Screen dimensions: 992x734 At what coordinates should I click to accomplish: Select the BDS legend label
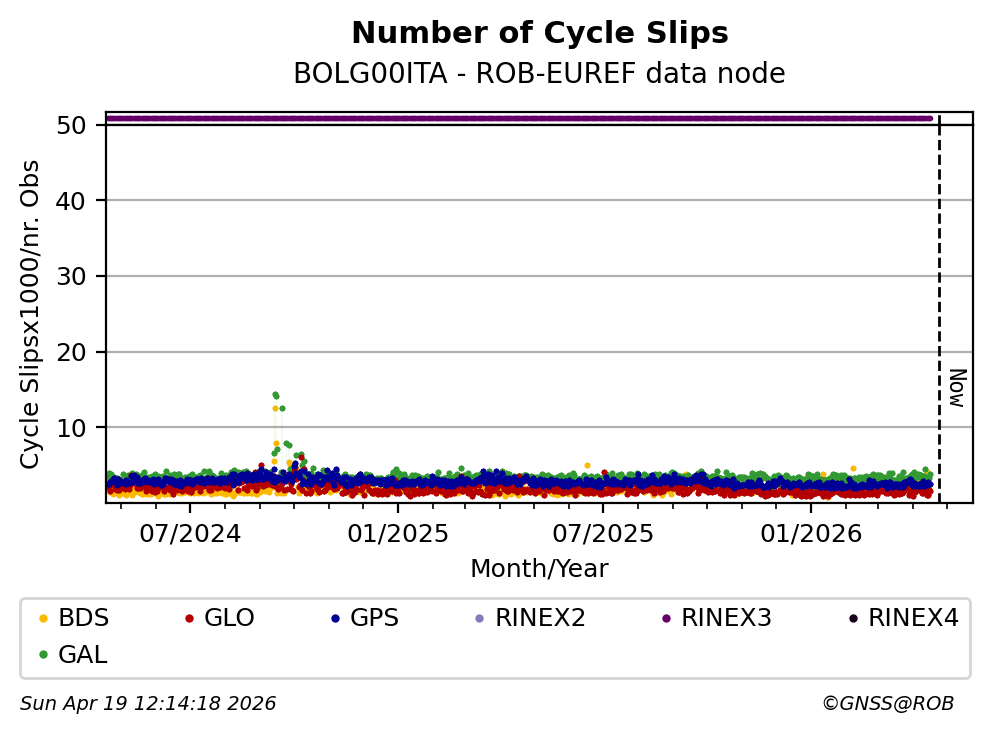84,619
